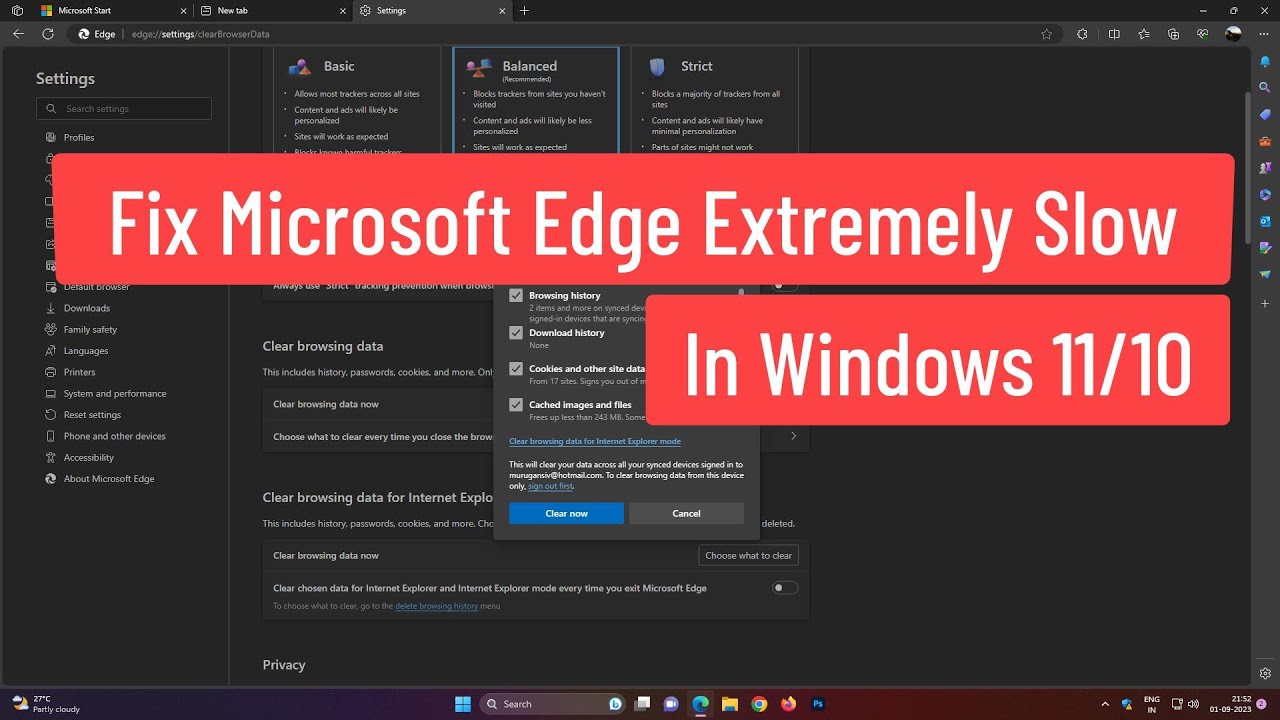
Task: Open Outlook in the Edge sidebar
Action: pos(1265,221)
